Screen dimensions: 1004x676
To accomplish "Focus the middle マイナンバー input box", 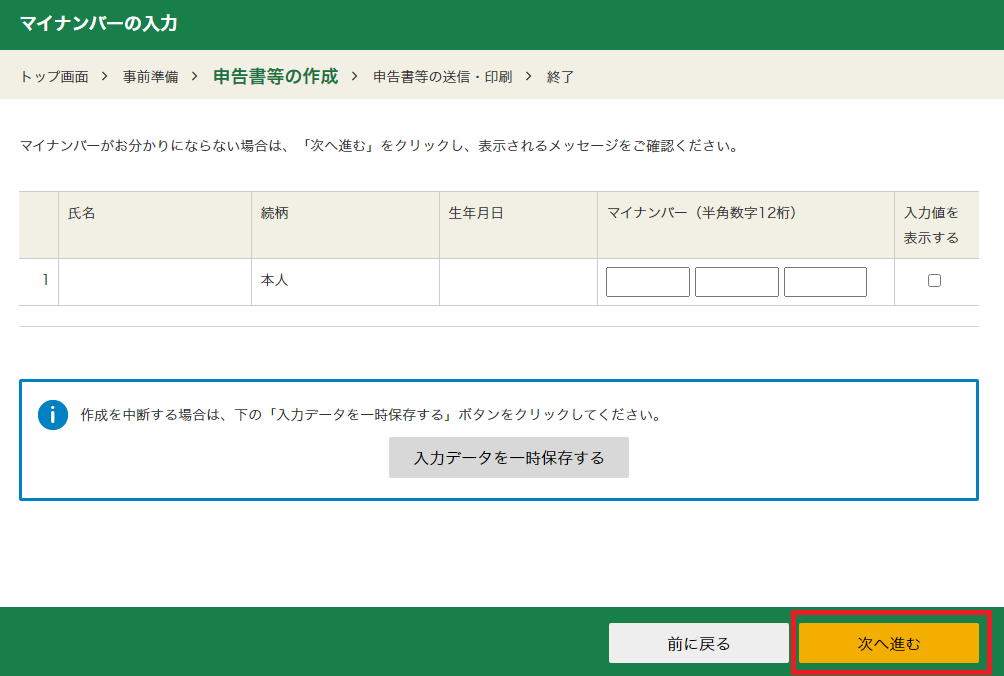I will pyautogui.click(x=736, y=282).
